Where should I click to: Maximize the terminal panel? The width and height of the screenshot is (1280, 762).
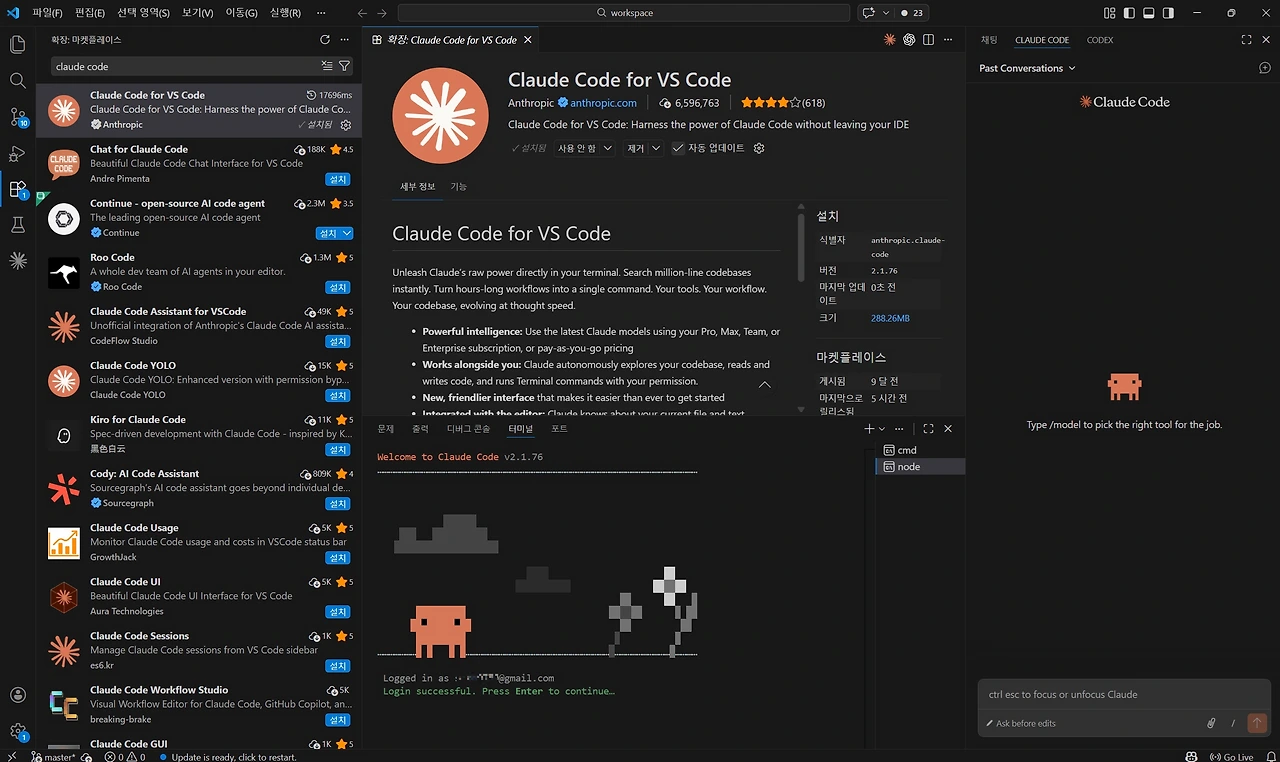click(x=928, y=428)
